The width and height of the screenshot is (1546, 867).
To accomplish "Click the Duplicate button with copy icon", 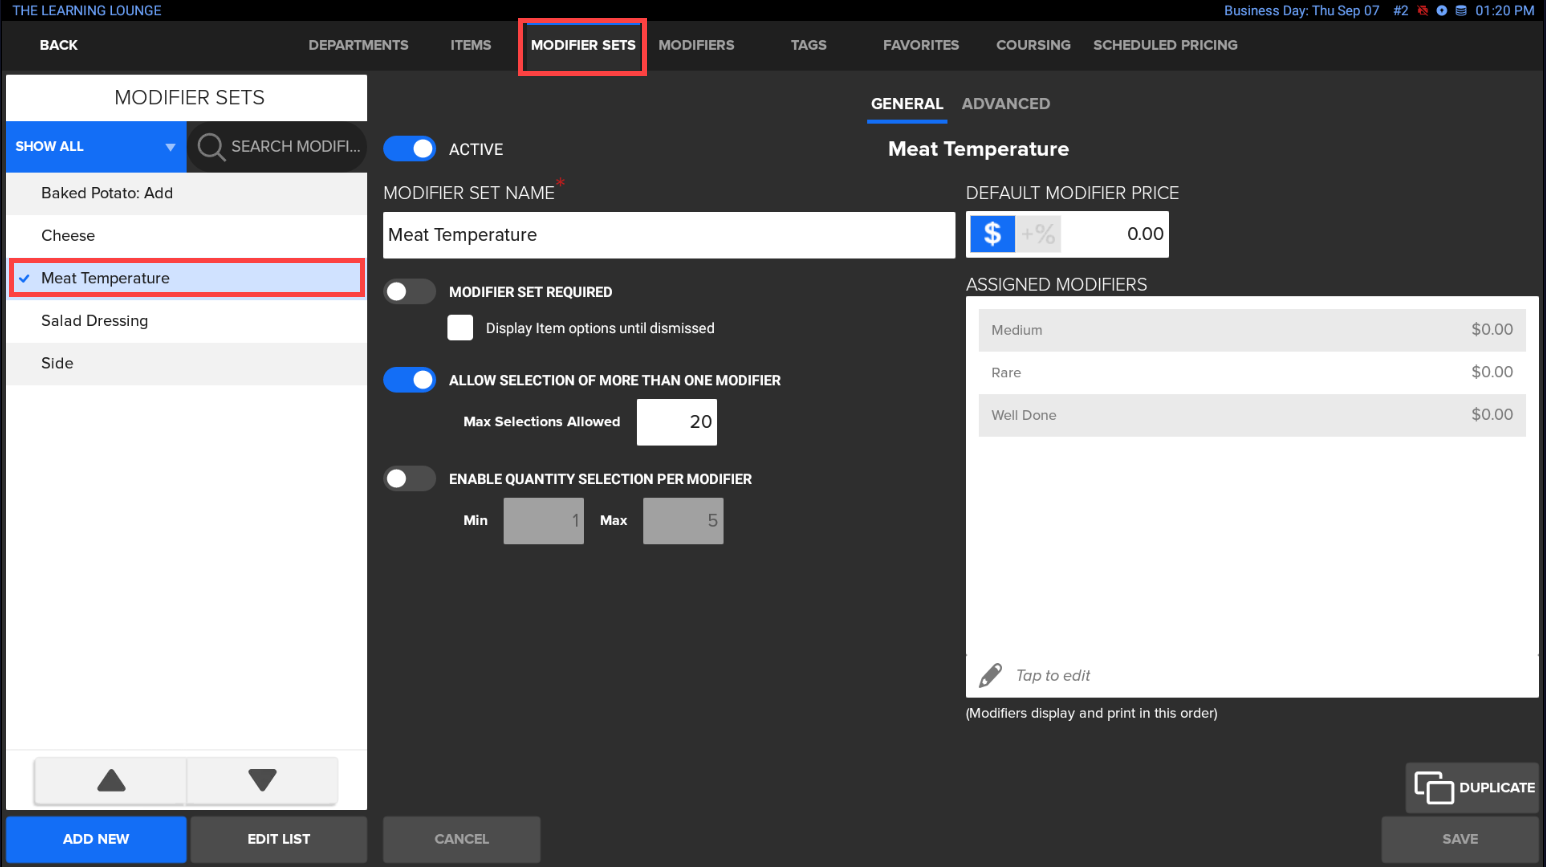I will point(1473,788).
